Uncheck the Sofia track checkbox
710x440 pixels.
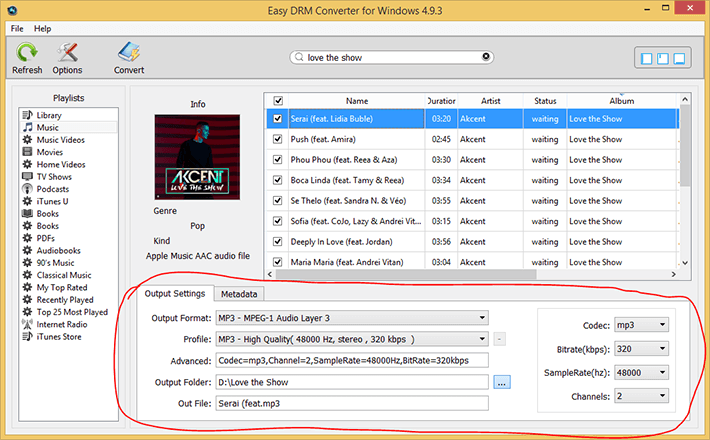pyautogui.click(x=278, y=221)
